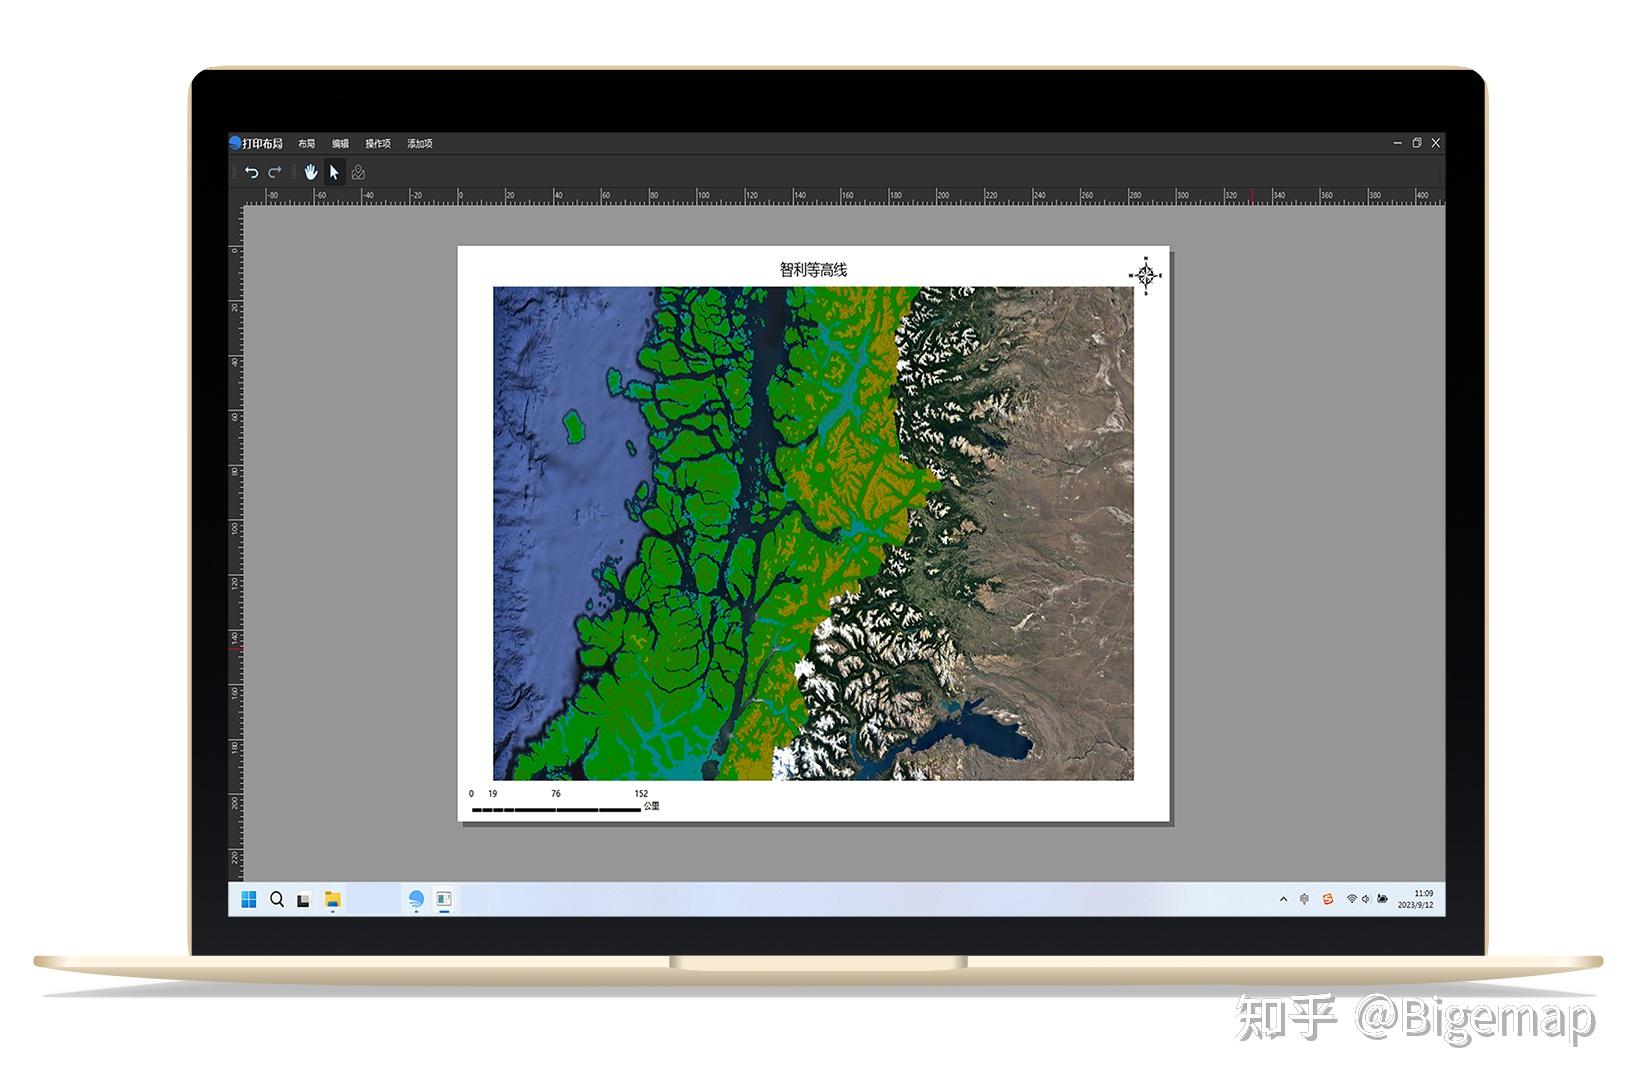The width and height of the screenshot is (1638, 1092).
Task: Open the 布局 menu
Action: [307, 143]
